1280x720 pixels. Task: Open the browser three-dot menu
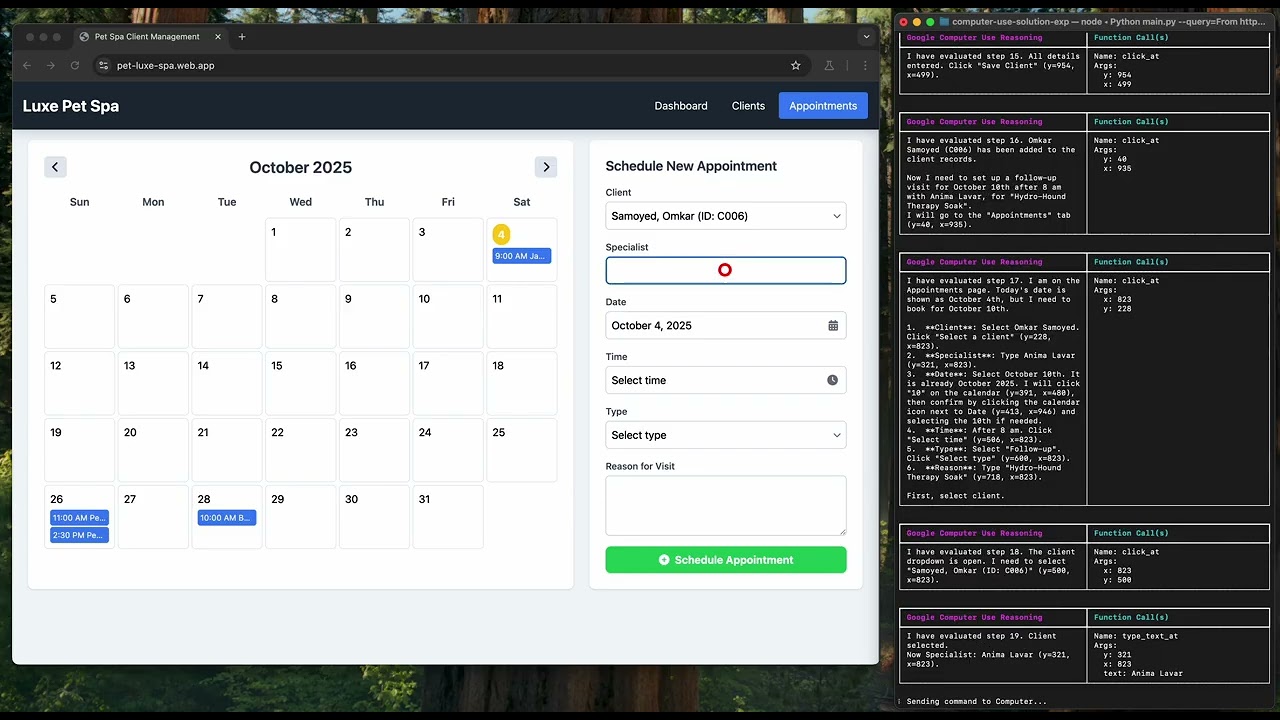863,65
